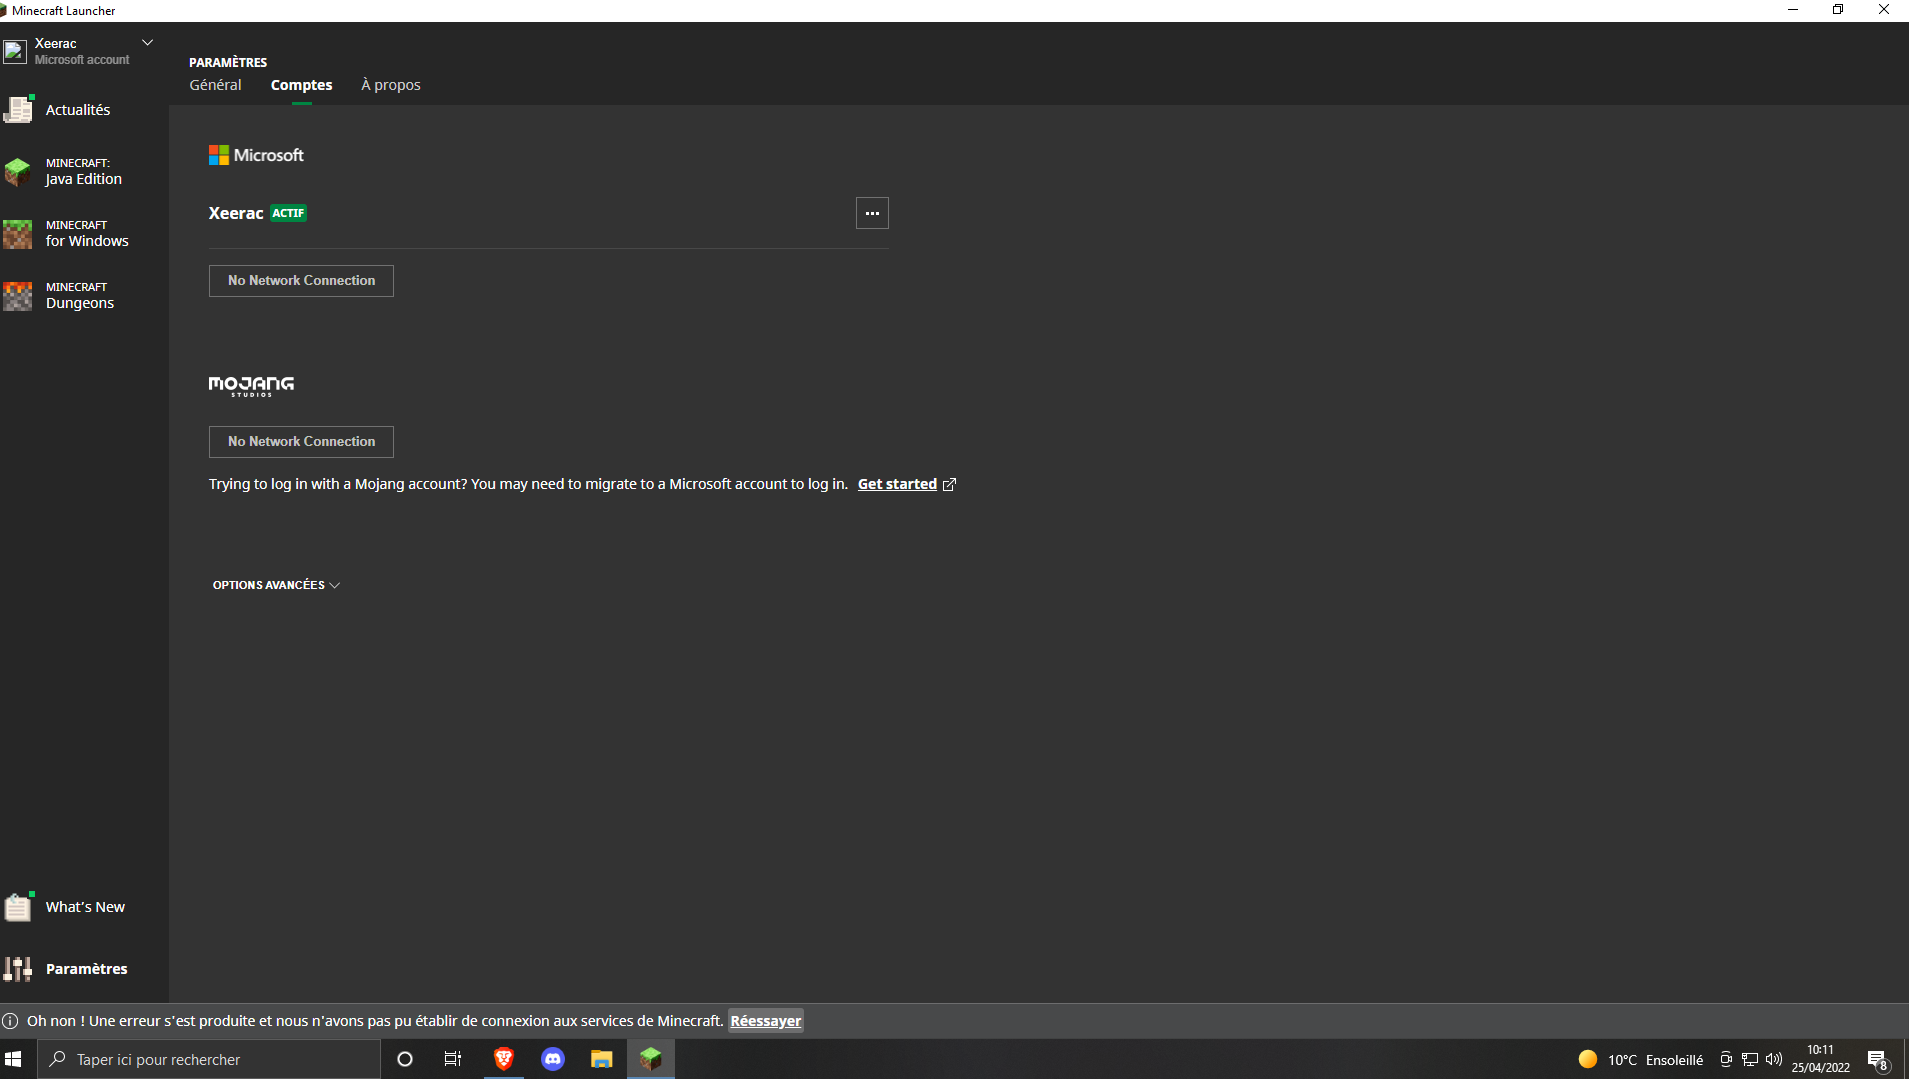Open File Explorer from the taskbar
Image resolution: width=1909 pixels, height=1079 pixels.
[x=602, y=1059]
